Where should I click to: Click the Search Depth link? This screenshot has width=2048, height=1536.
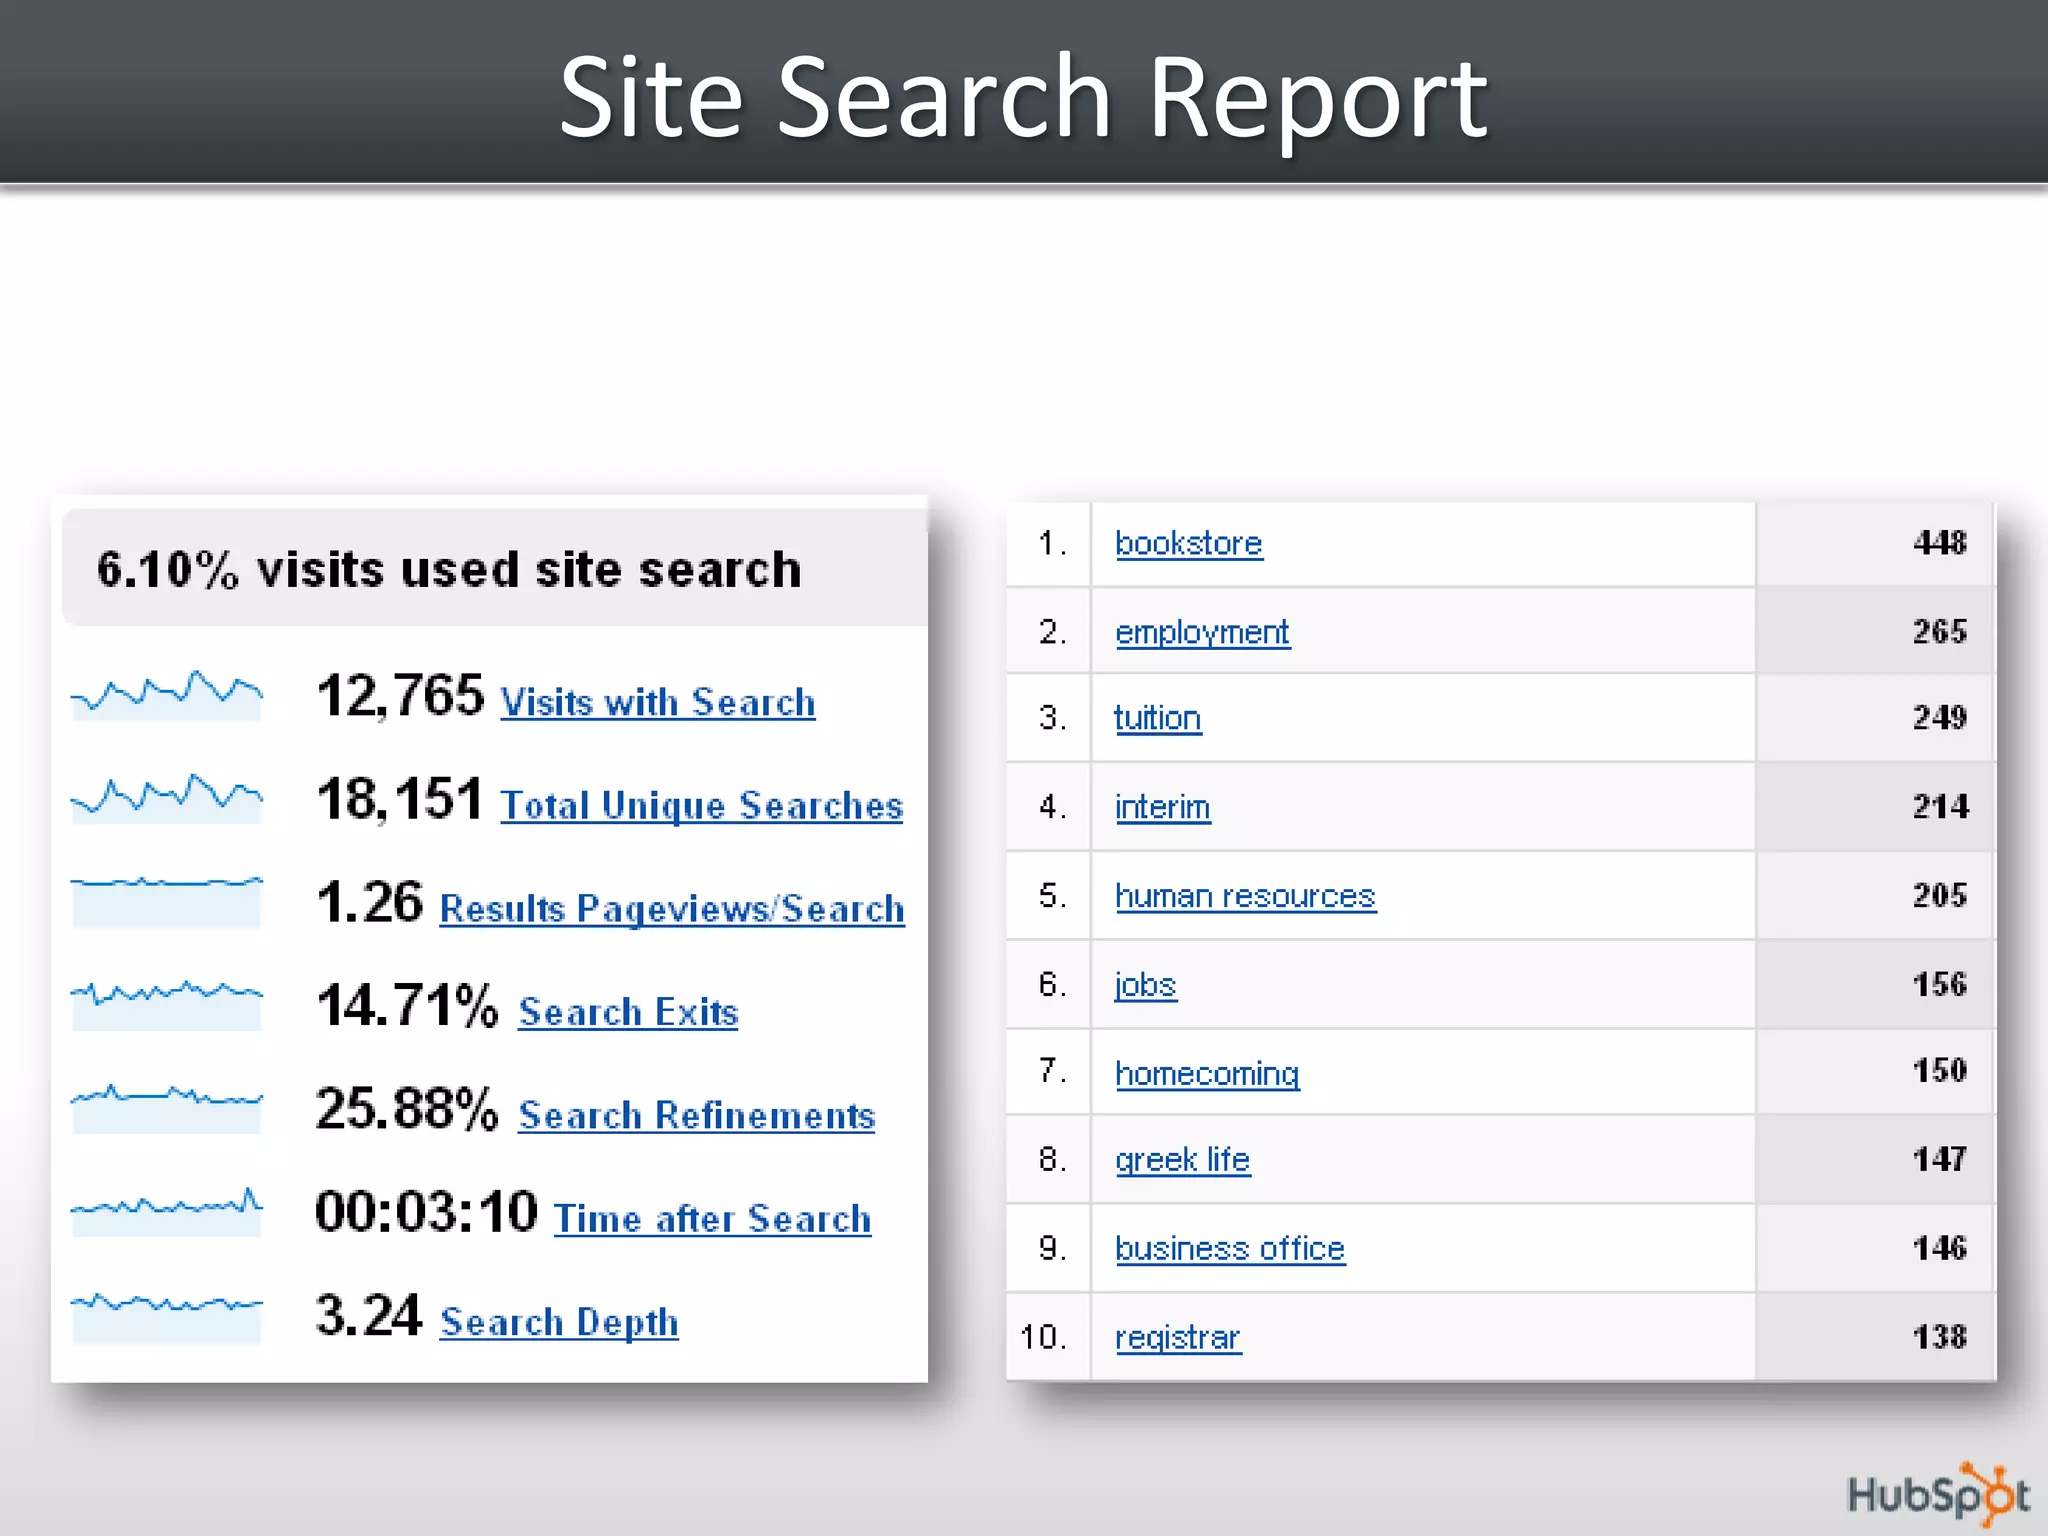click(559, 1322)
